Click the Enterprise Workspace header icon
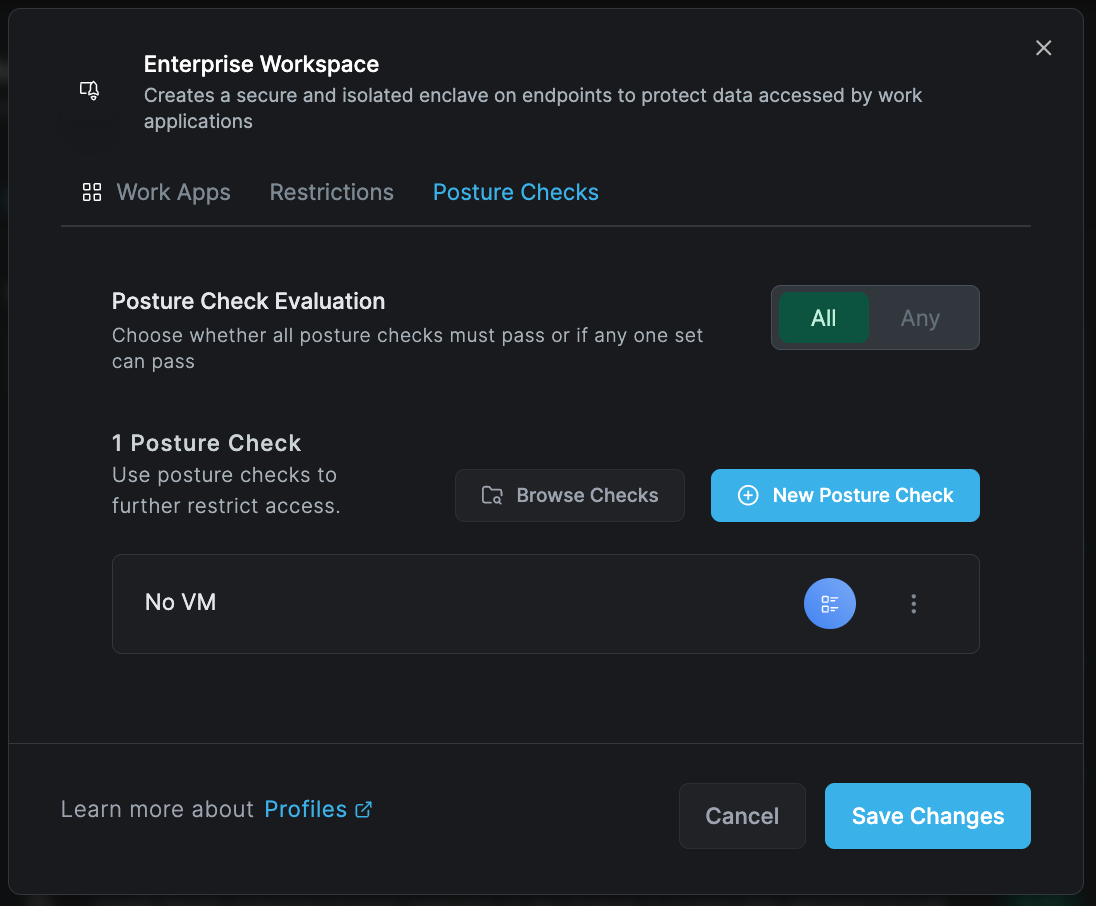The height and width of the screenshot is (906, 1096). [x=90, y=91]
